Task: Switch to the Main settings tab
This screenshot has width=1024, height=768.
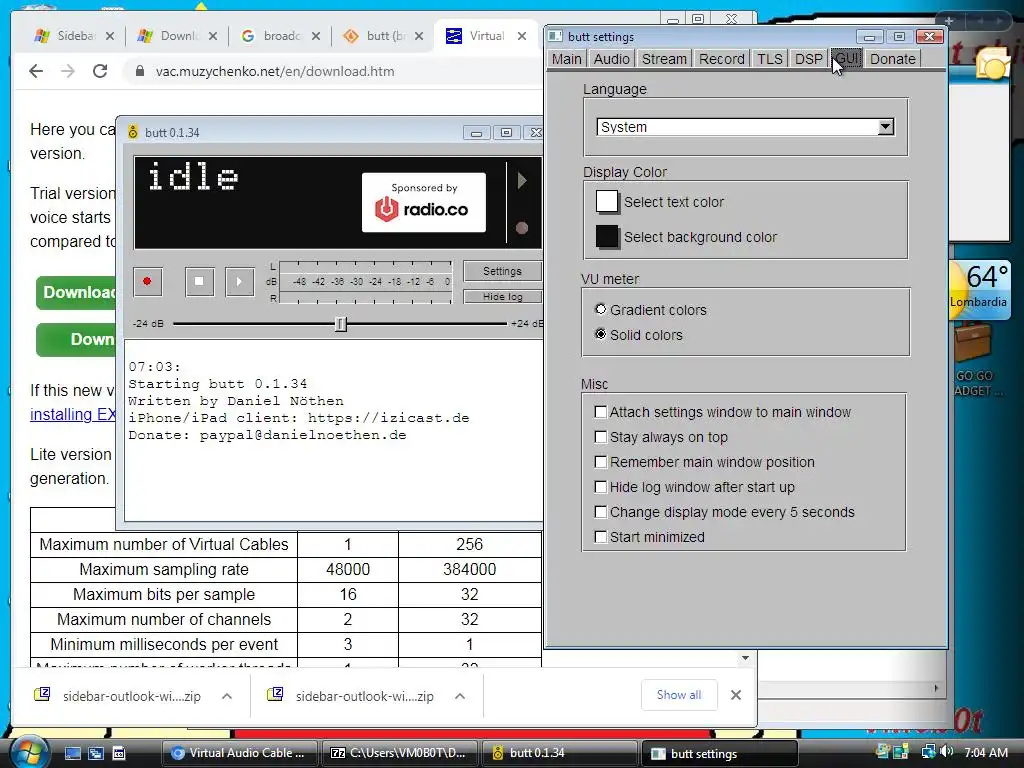Action: pyautogui.click(x=566, y=59)
